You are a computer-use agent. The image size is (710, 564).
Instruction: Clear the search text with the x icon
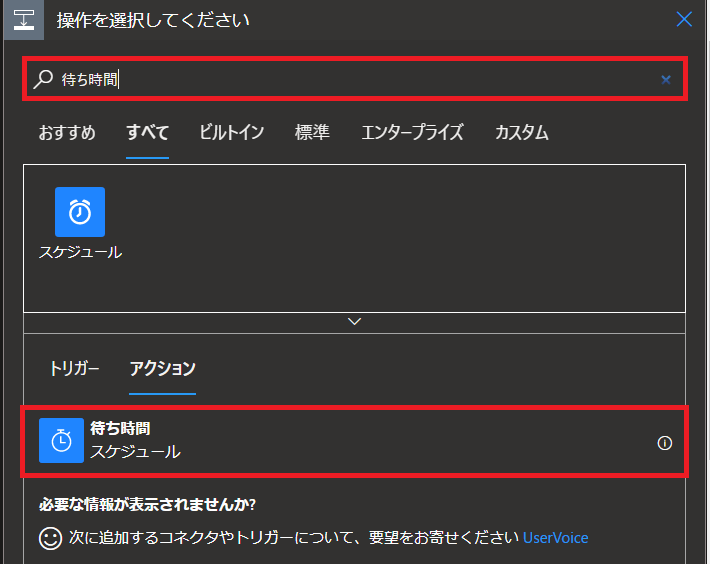[666, 80]
